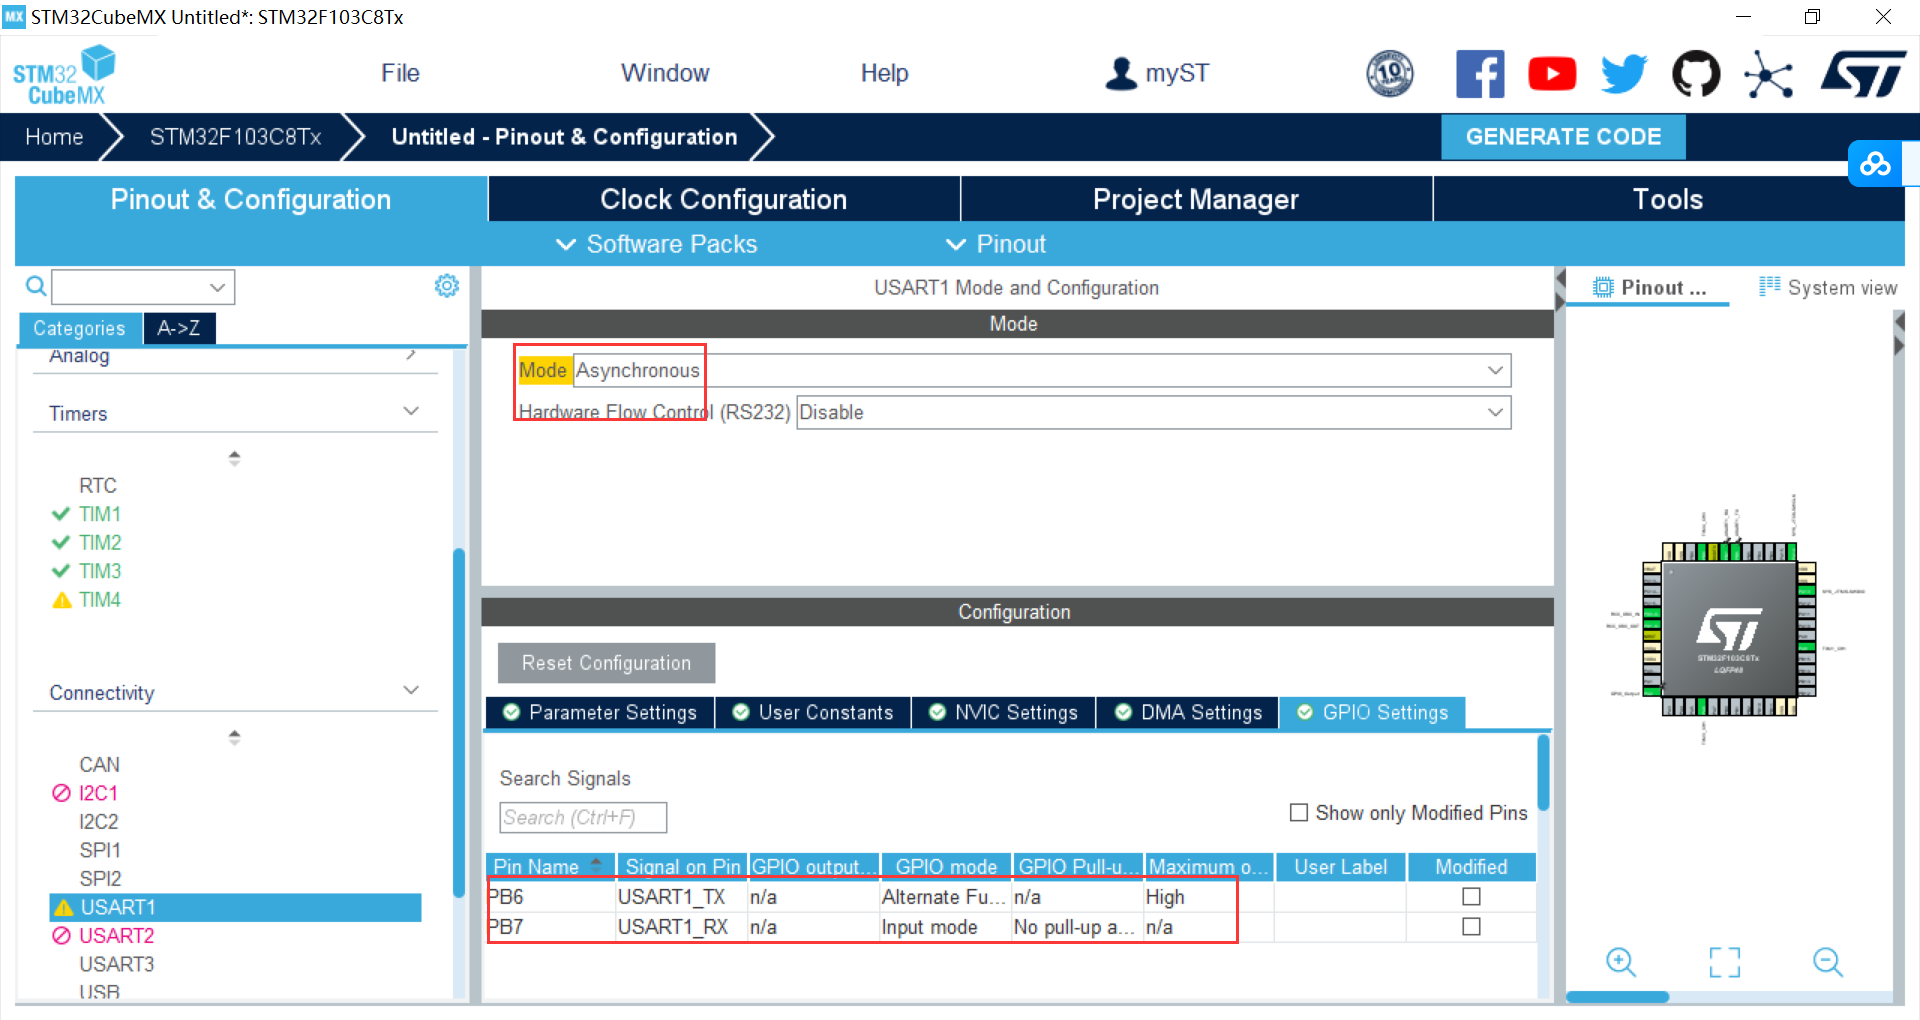
Task: Click GENERATE CODE button
Action: click(1563, 137)
